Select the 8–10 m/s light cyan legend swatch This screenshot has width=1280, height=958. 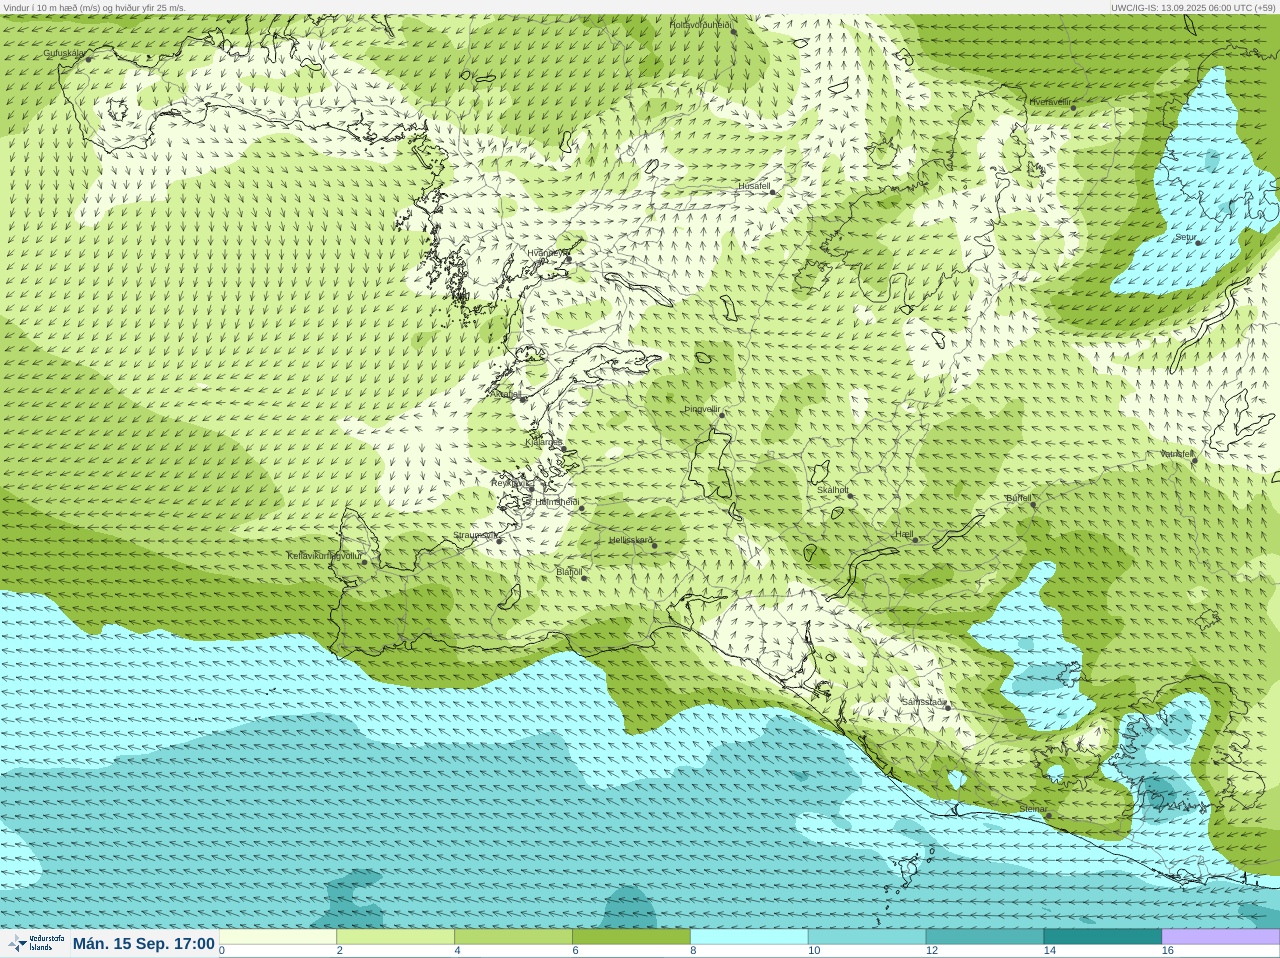coord(749,937)
